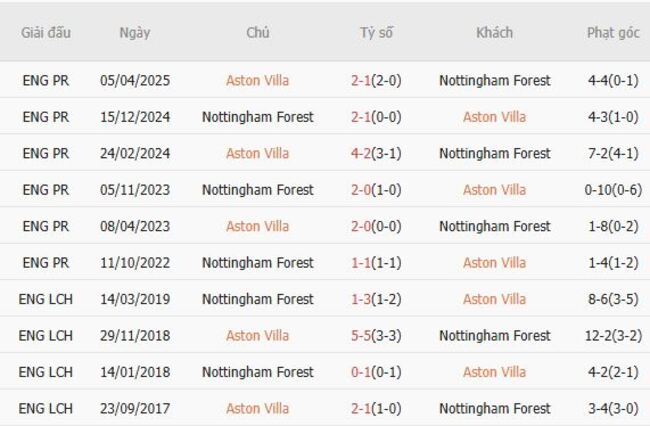The image size is (650, 426).
Task: Select the ENG LCH label on 23/09/2017 row
Action: tap(46, 408)
